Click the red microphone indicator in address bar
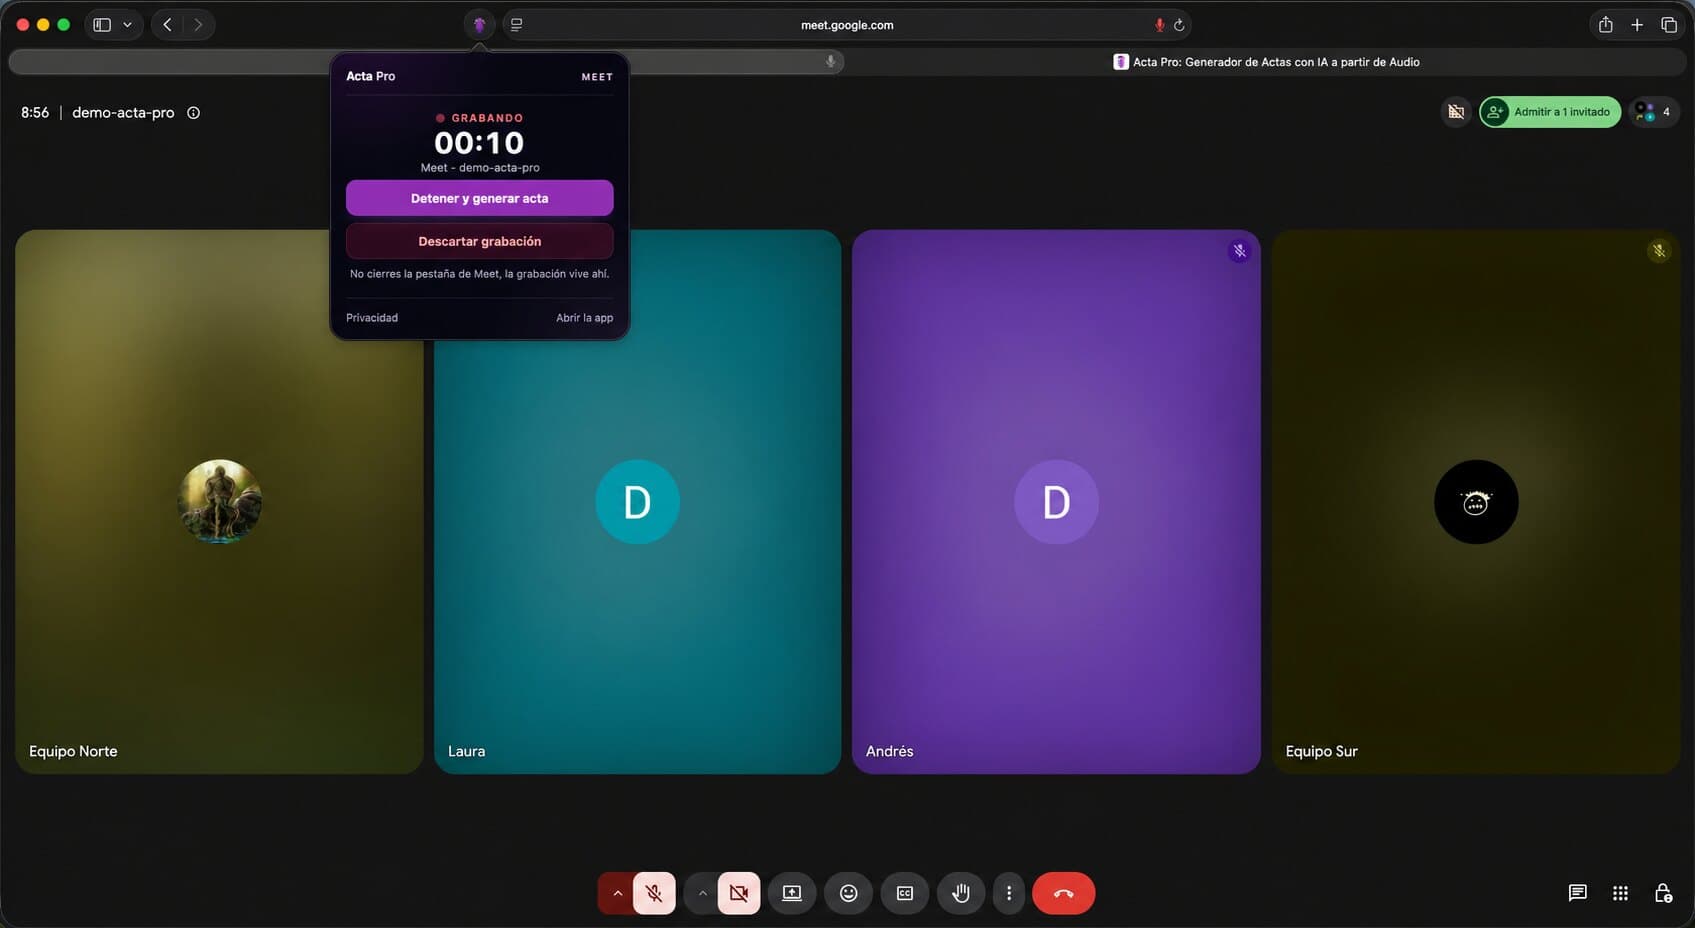This screenshot has width=1695, height=928. 1159,25
